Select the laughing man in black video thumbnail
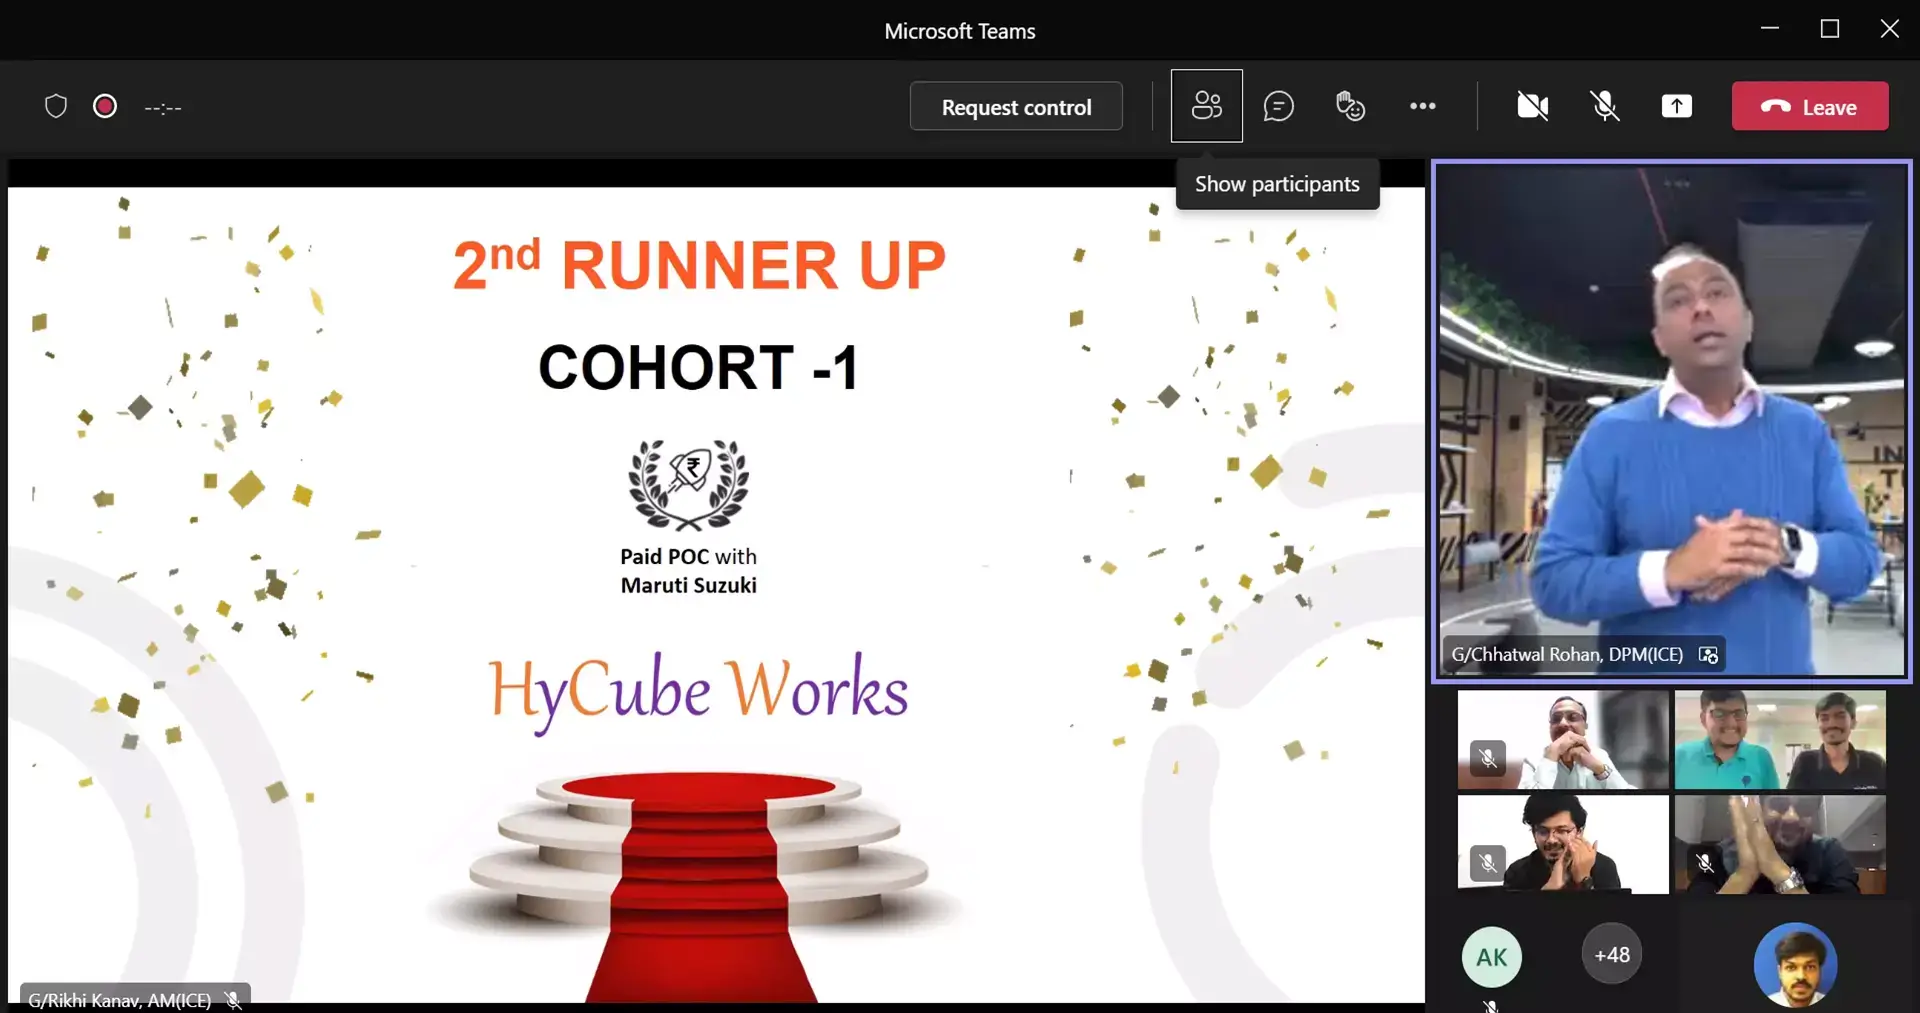1920x1013 pixels. 1563,844
